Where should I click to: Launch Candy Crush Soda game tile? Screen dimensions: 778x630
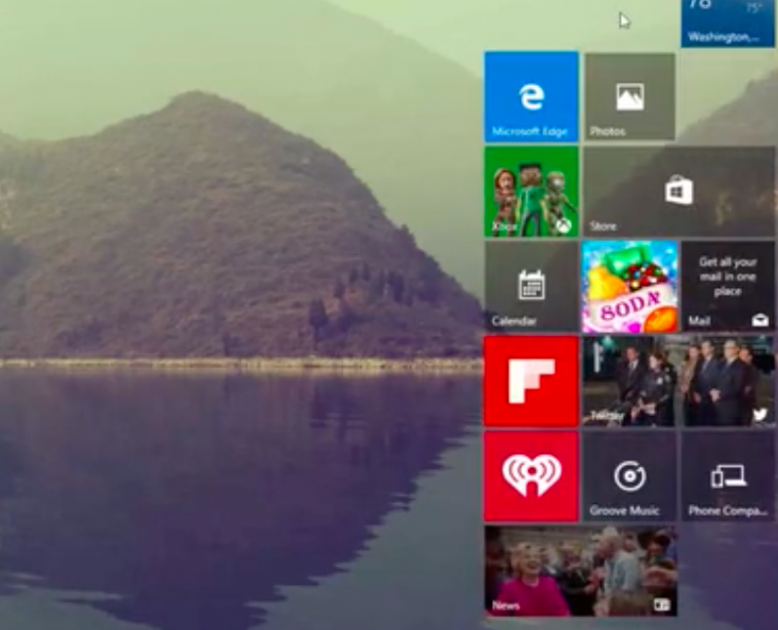click(629, 286)
